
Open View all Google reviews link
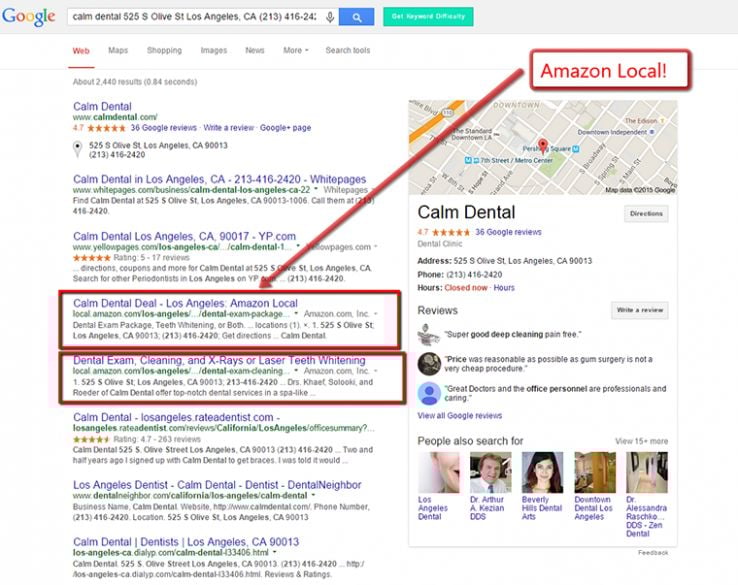pos(459,415)
